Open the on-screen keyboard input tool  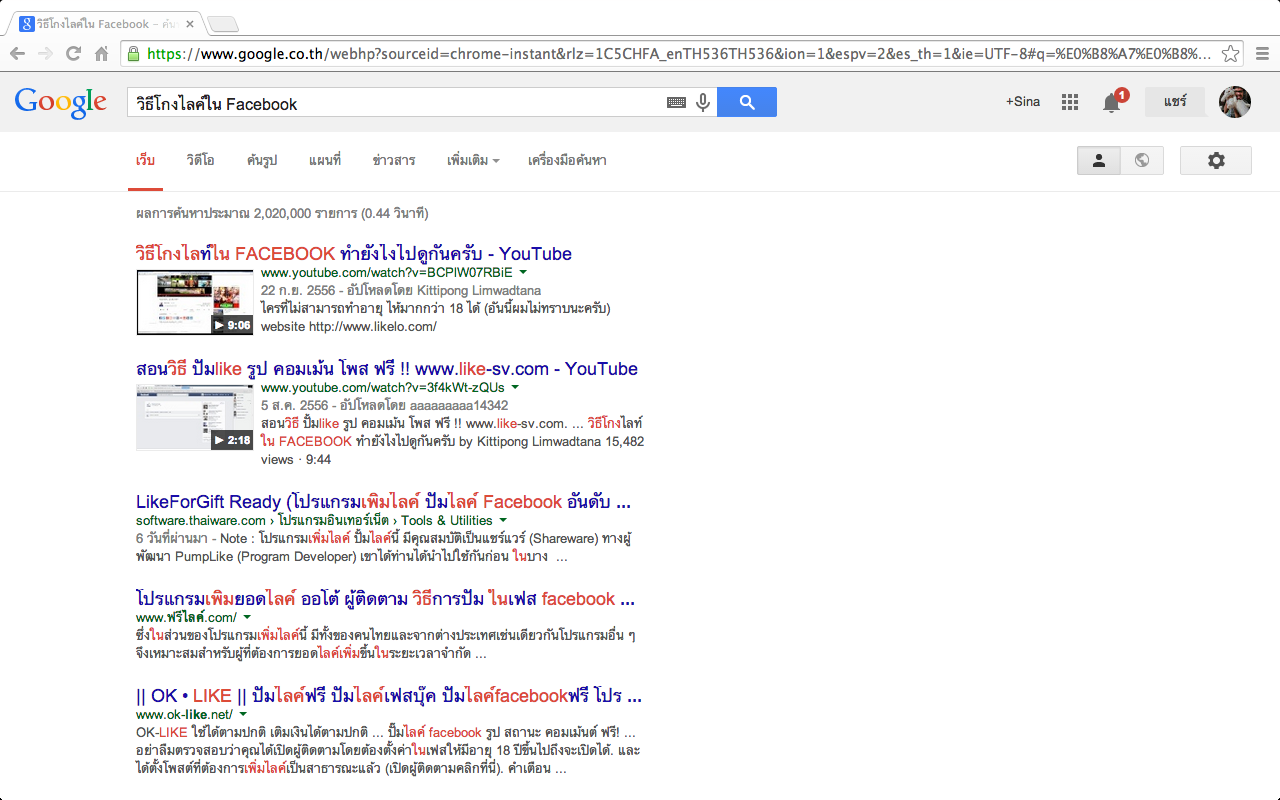(676, 102)
